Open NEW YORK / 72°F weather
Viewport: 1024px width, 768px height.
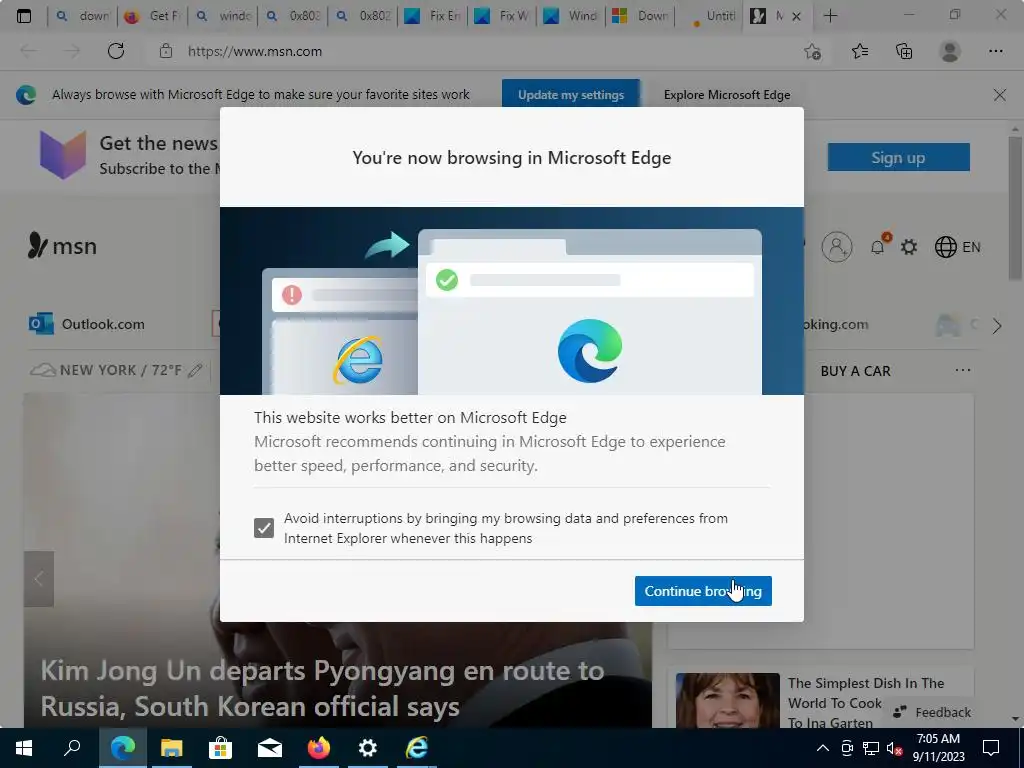point(107,370)
